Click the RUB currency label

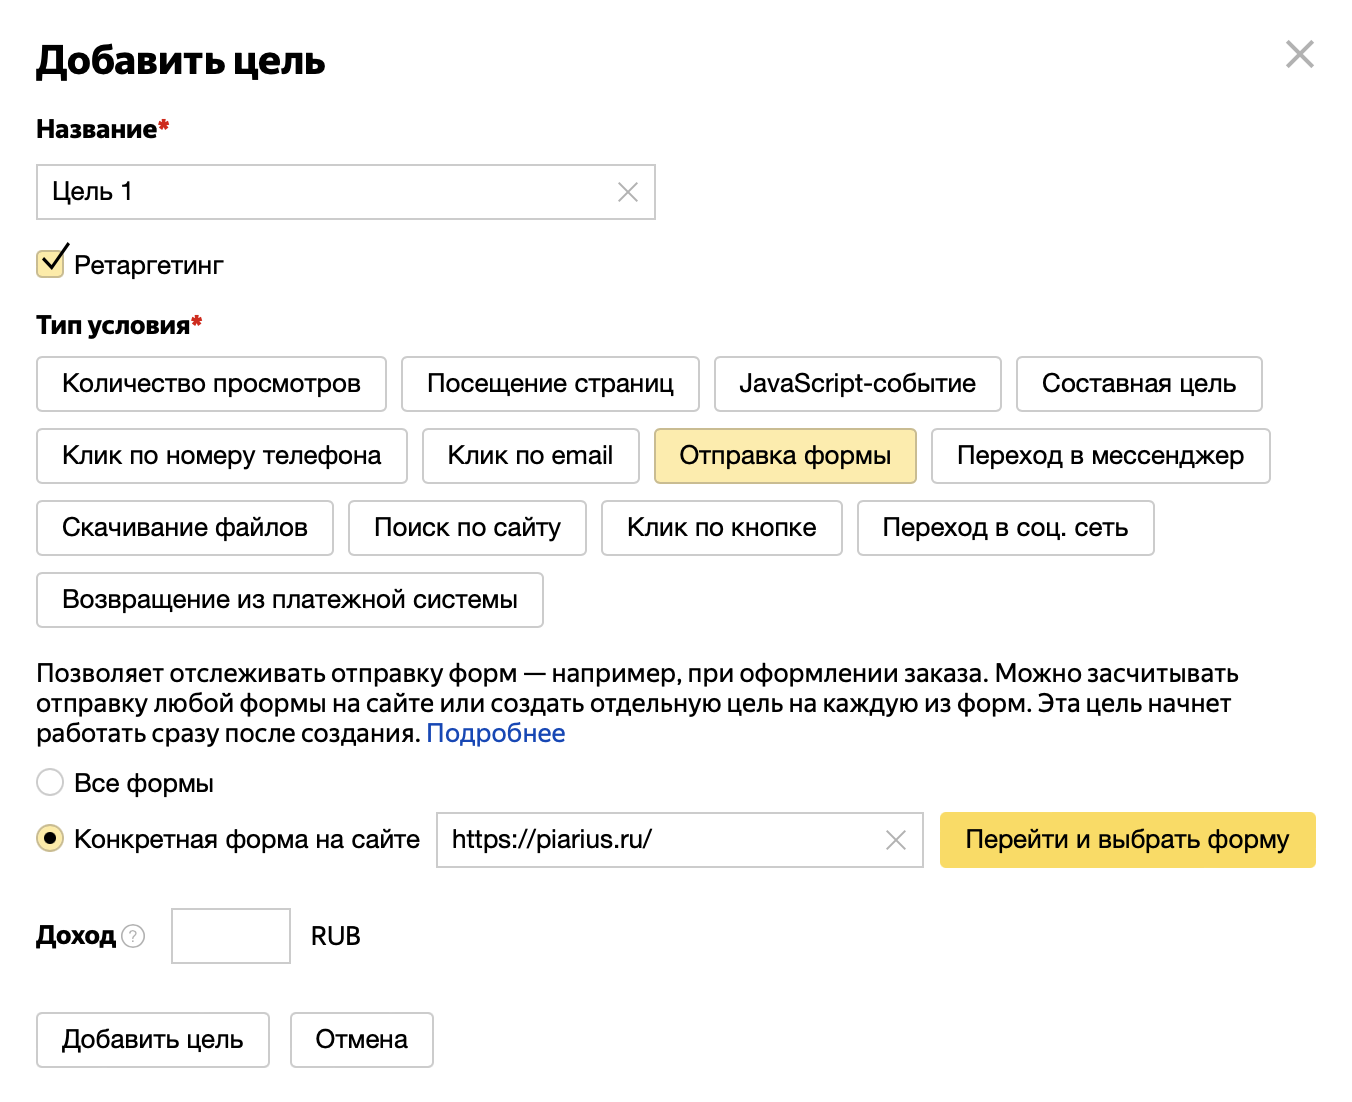point(335,936)
